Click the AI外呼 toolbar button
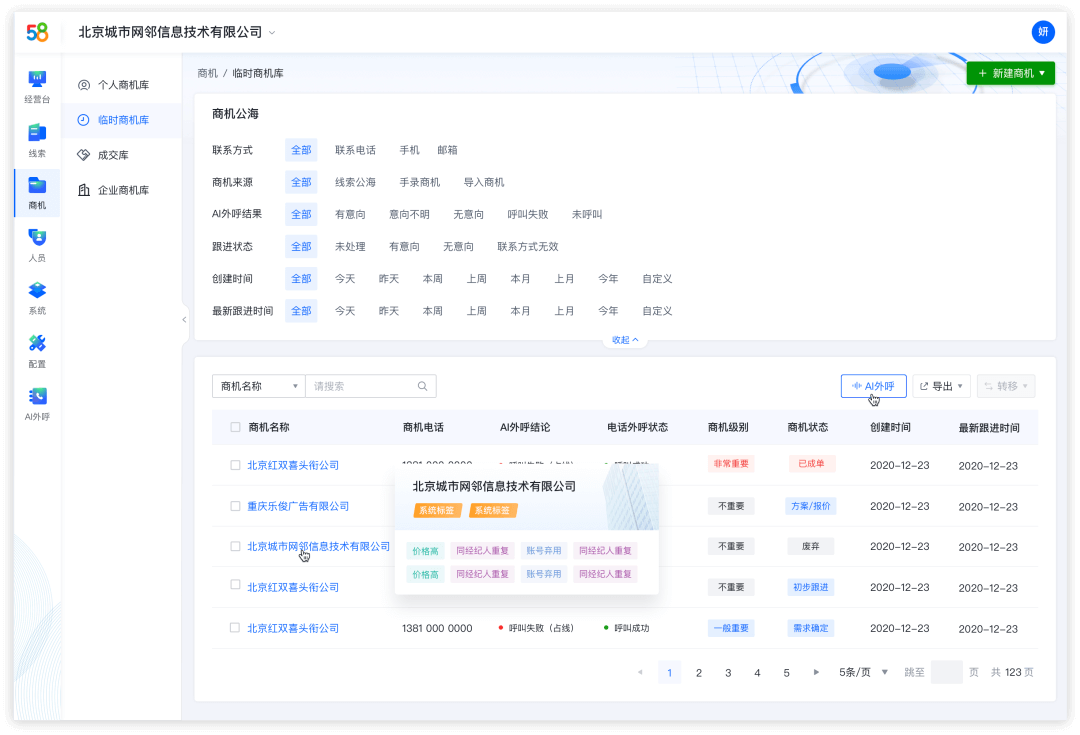 (873, 386)
